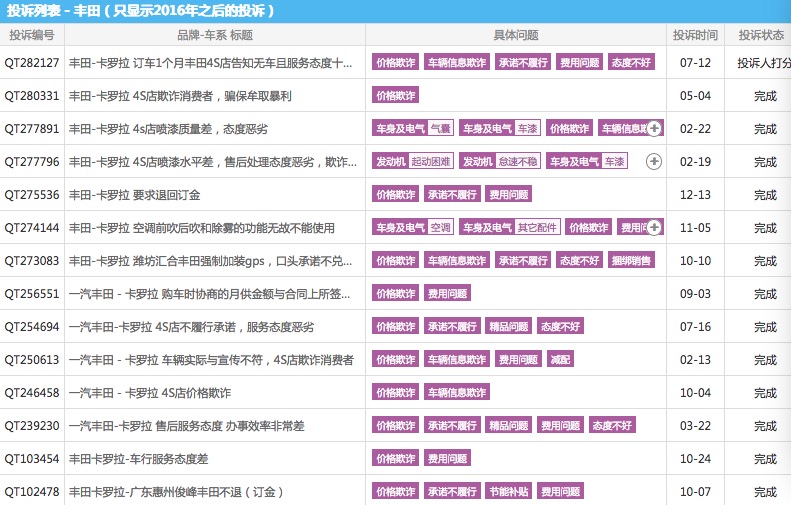This screenshot has width=791, height=505.
Task: Select complaint number QT102478
Action: (x=32, y=492)
